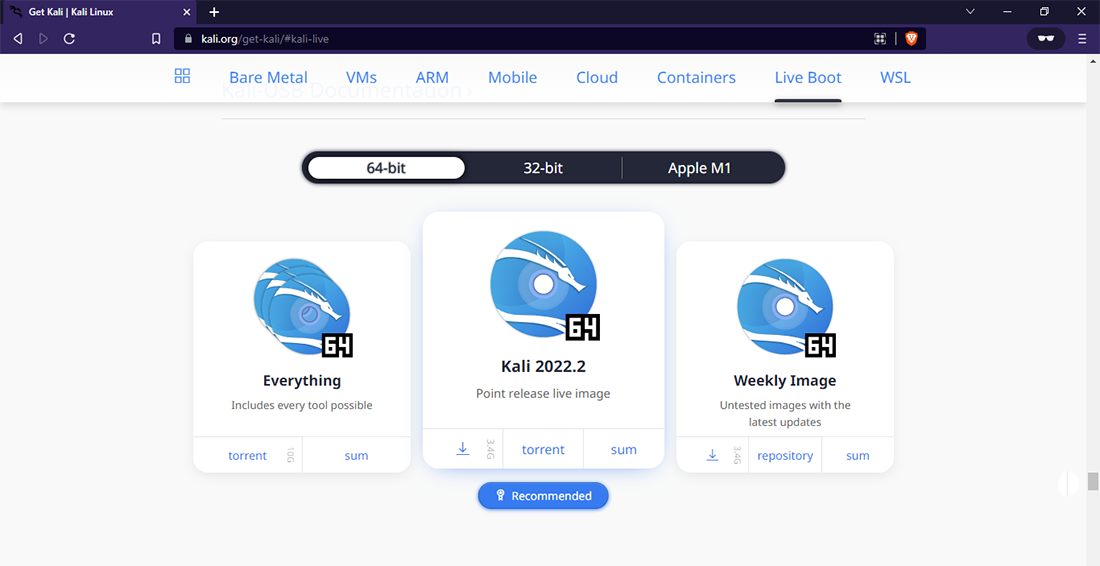Open the Everything sum link
This screenshot has width=1100, height=566.
coord(356,455)
